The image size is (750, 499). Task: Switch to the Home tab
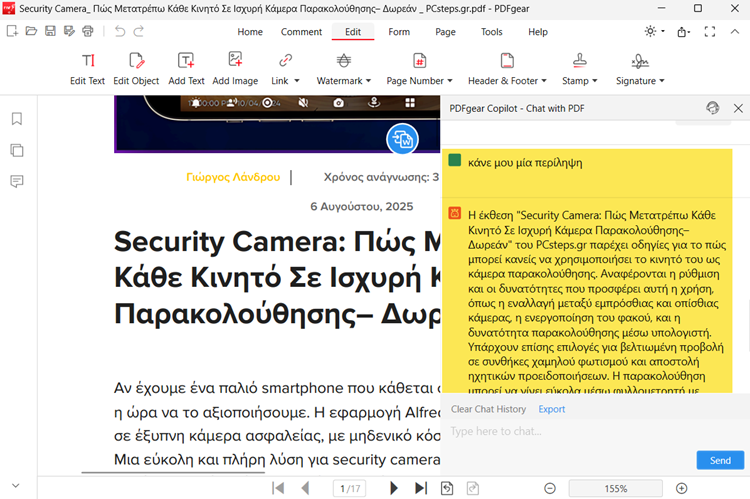tap(250, 32)
